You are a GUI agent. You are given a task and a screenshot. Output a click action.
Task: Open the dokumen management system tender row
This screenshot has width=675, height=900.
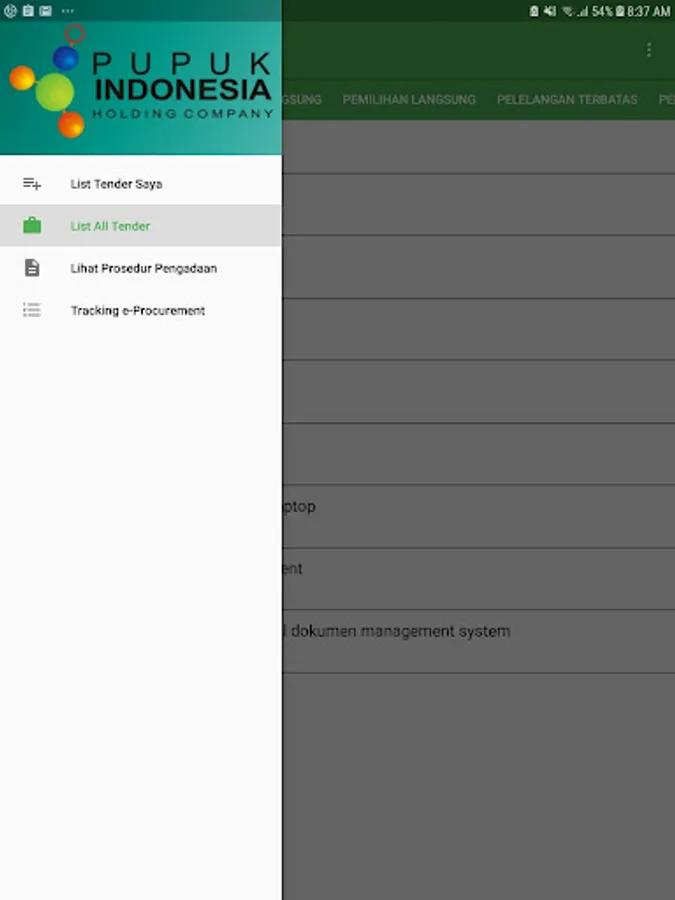click(478, 641)
